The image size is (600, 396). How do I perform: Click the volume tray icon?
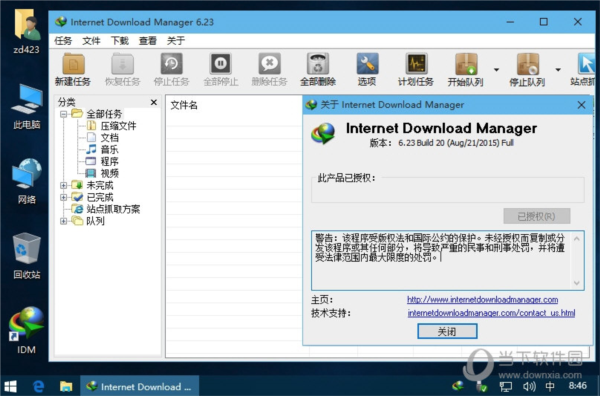click(x=529, y=386)
